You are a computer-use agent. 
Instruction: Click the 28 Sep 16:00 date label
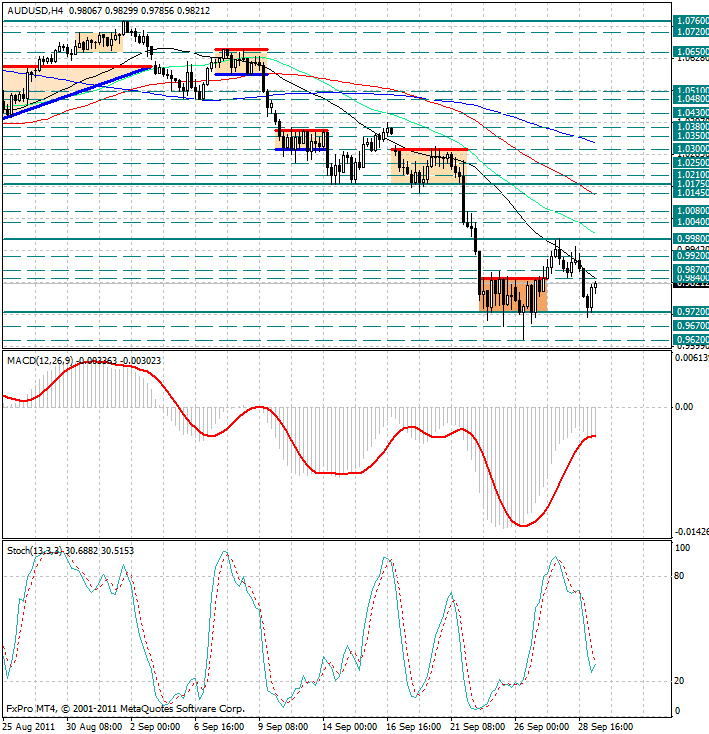[606, 727]
